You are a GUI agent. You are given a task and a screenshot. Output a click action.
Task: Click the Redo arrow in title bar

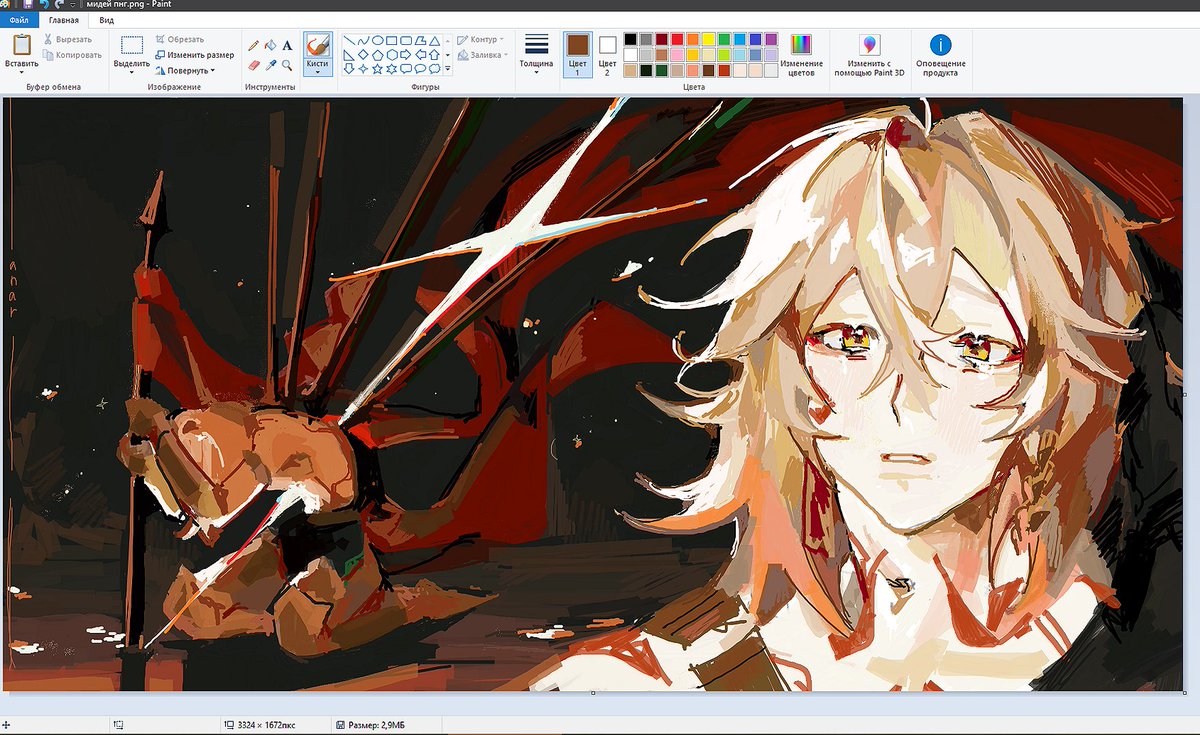tap(59, 5)
